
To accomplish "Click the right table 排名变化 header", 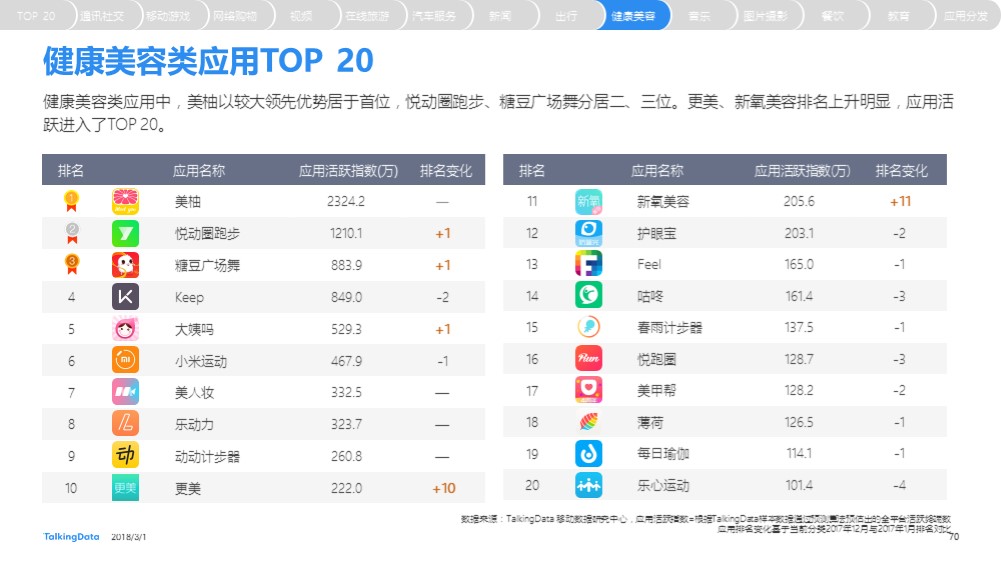I will coord(901,171).
